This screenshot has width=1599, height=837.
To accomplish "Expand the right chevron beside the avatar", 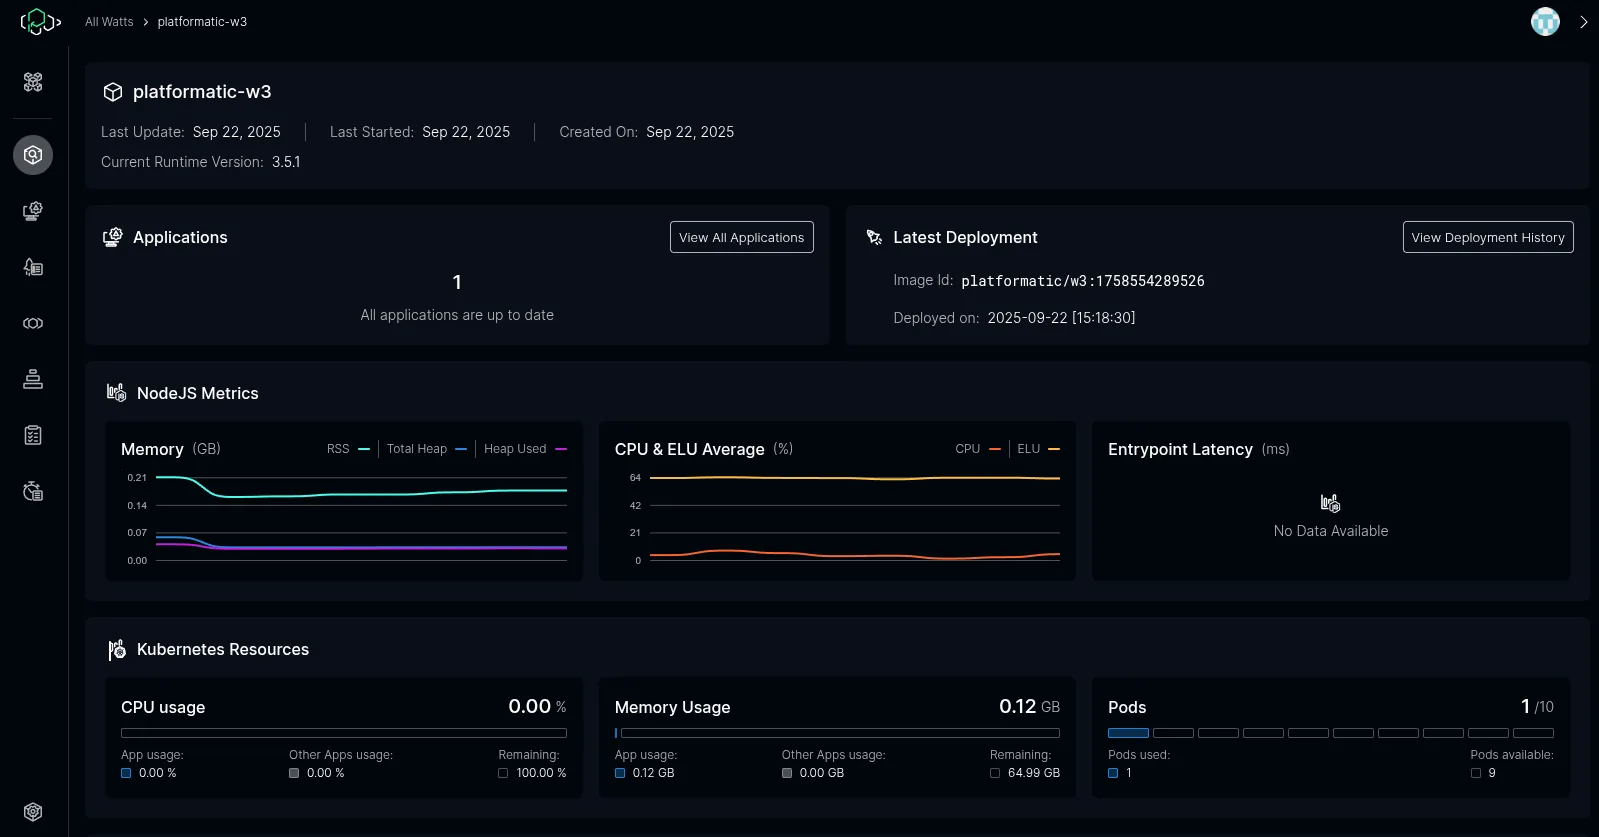I will coord(1583,22).
